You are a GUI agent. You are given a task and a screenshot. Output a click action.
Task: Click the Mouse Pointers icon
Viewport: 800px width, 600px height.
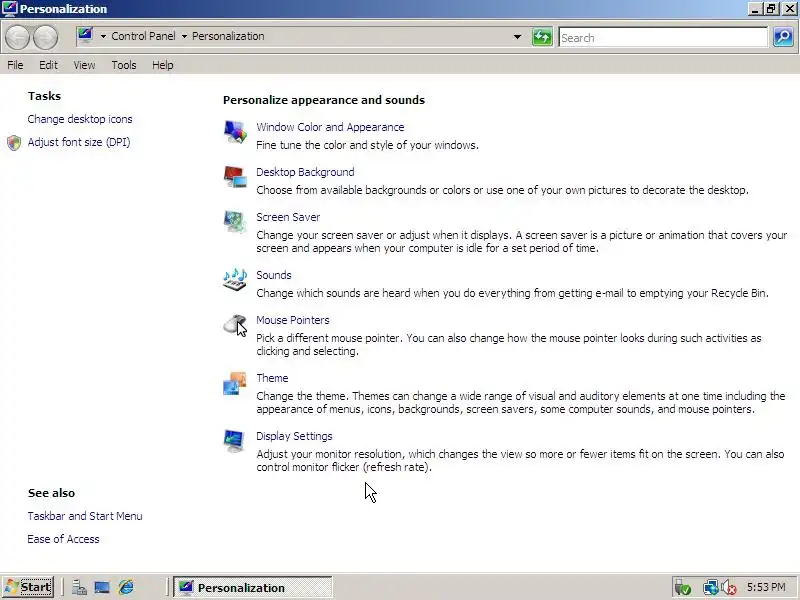coord(235,325)
